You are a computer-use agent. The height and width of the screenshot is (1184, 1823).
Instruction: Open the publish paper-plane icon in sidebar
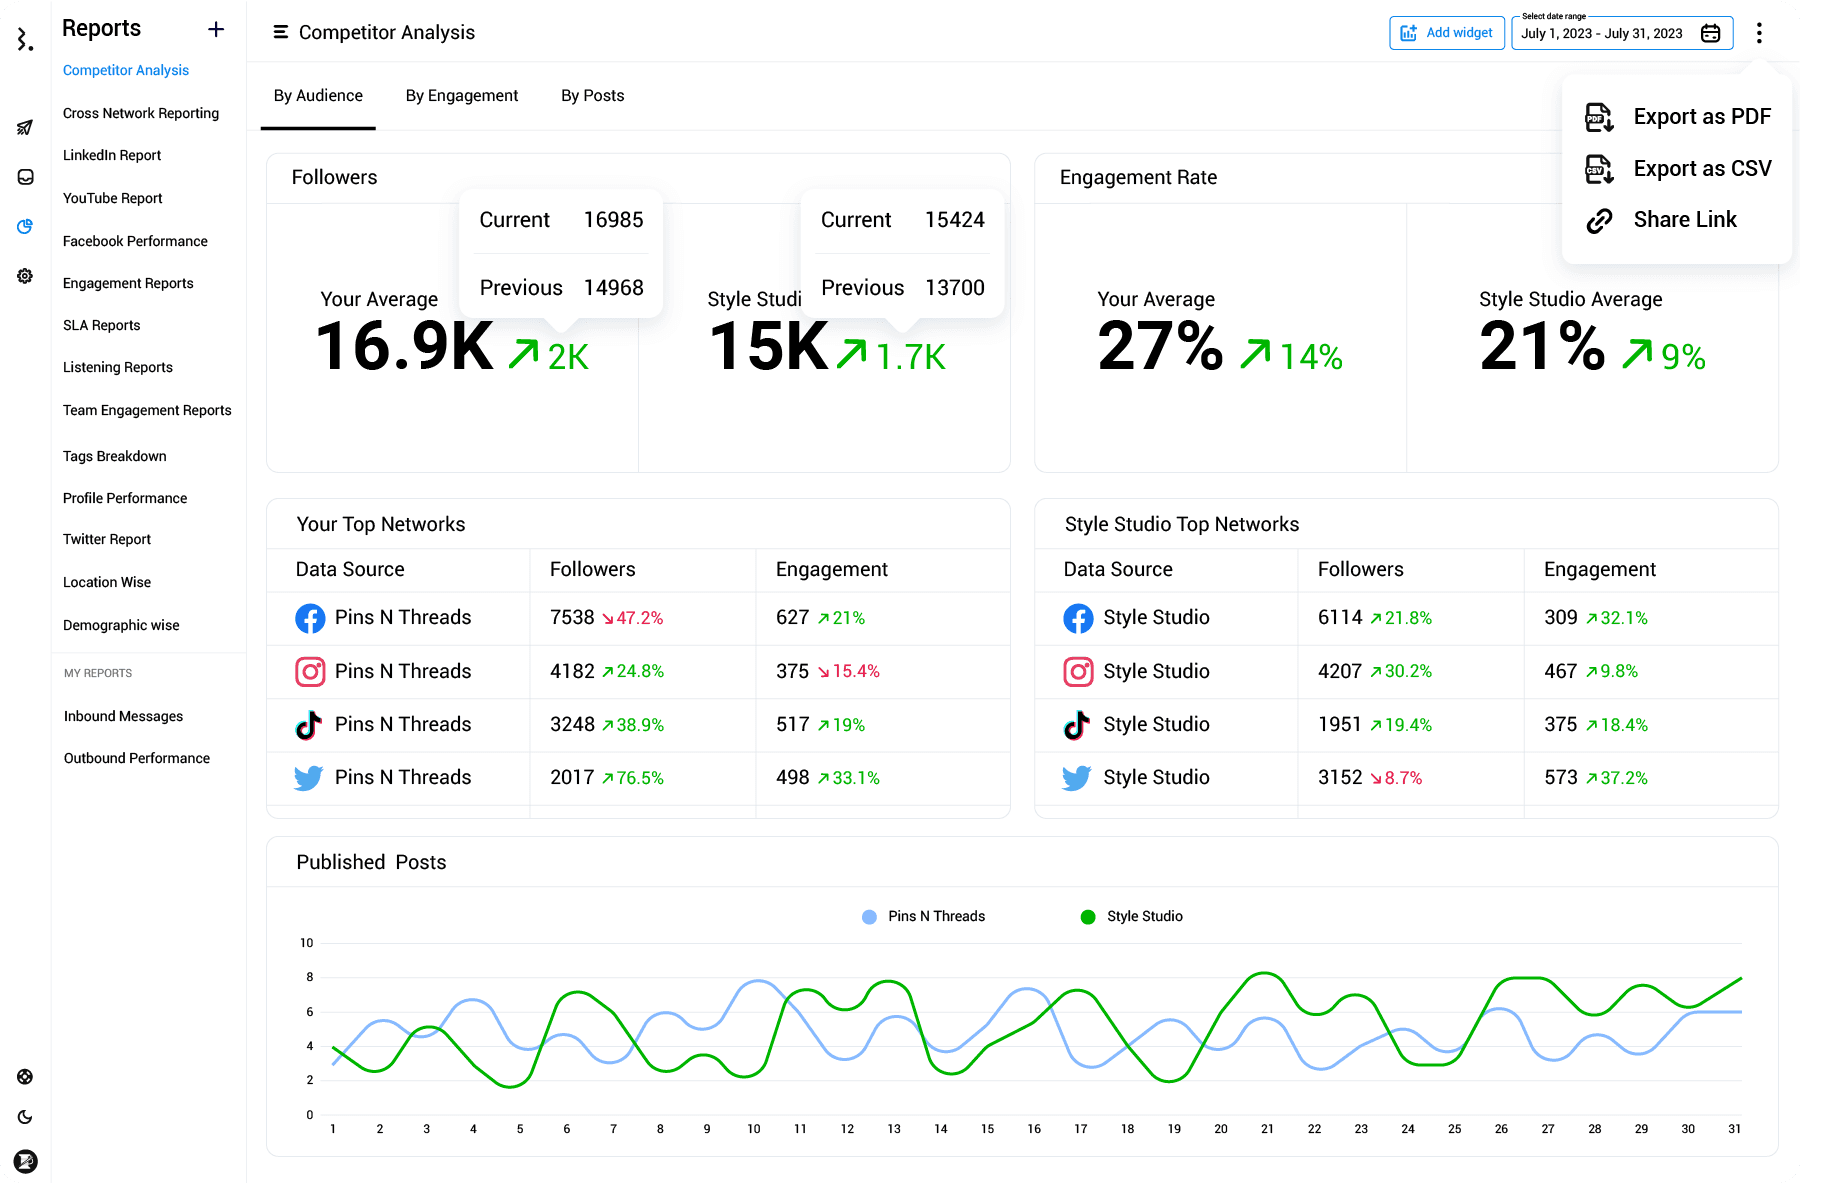click(x=25, y=128)
